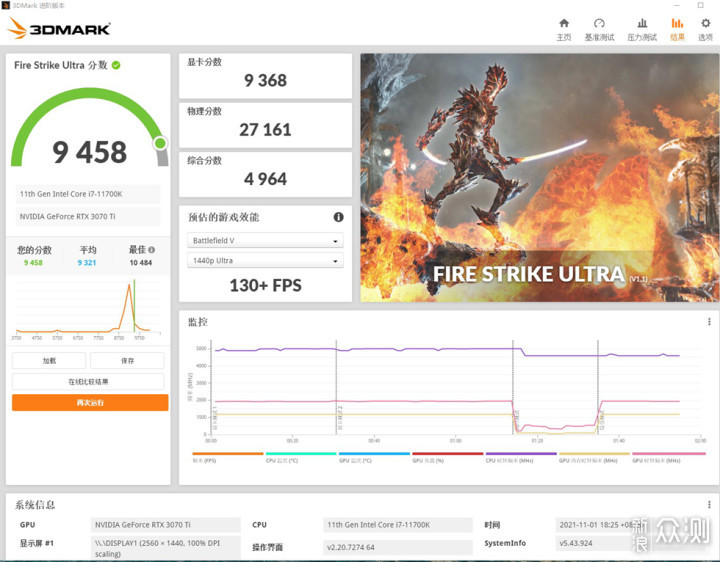The image size is (720, 562).
Task: Click the GPU field in 系统信息
Action: (x=166, y=525)
